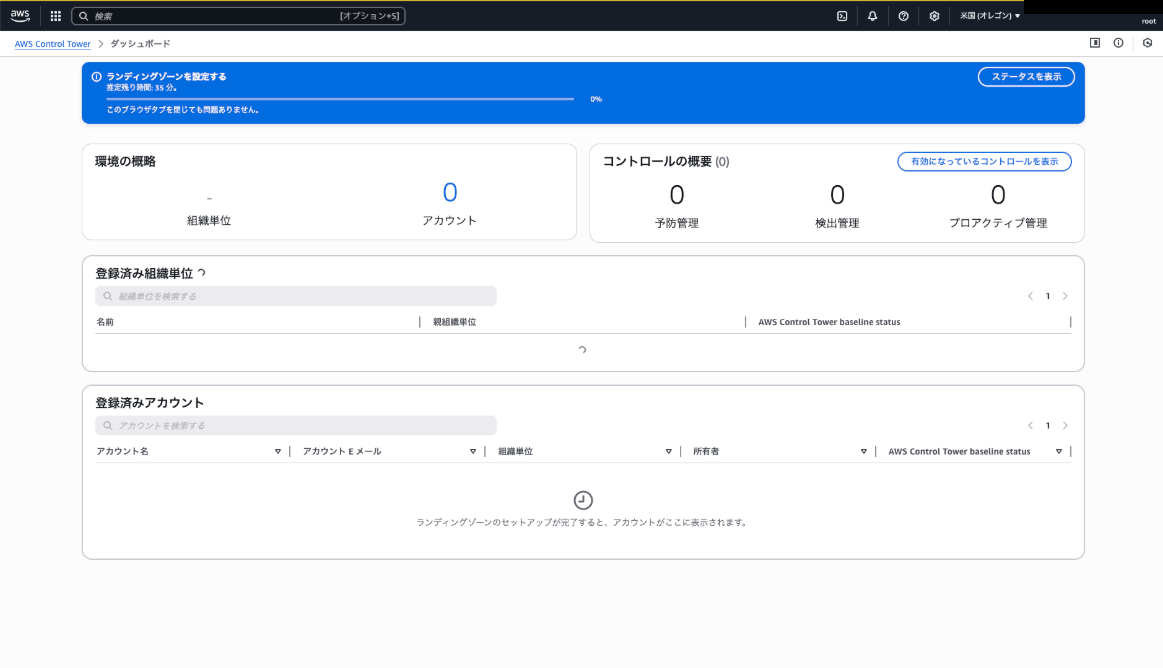Open the services grid menu
The height and width of the screenshot is (668, 1163).
[x=56, y=16]
